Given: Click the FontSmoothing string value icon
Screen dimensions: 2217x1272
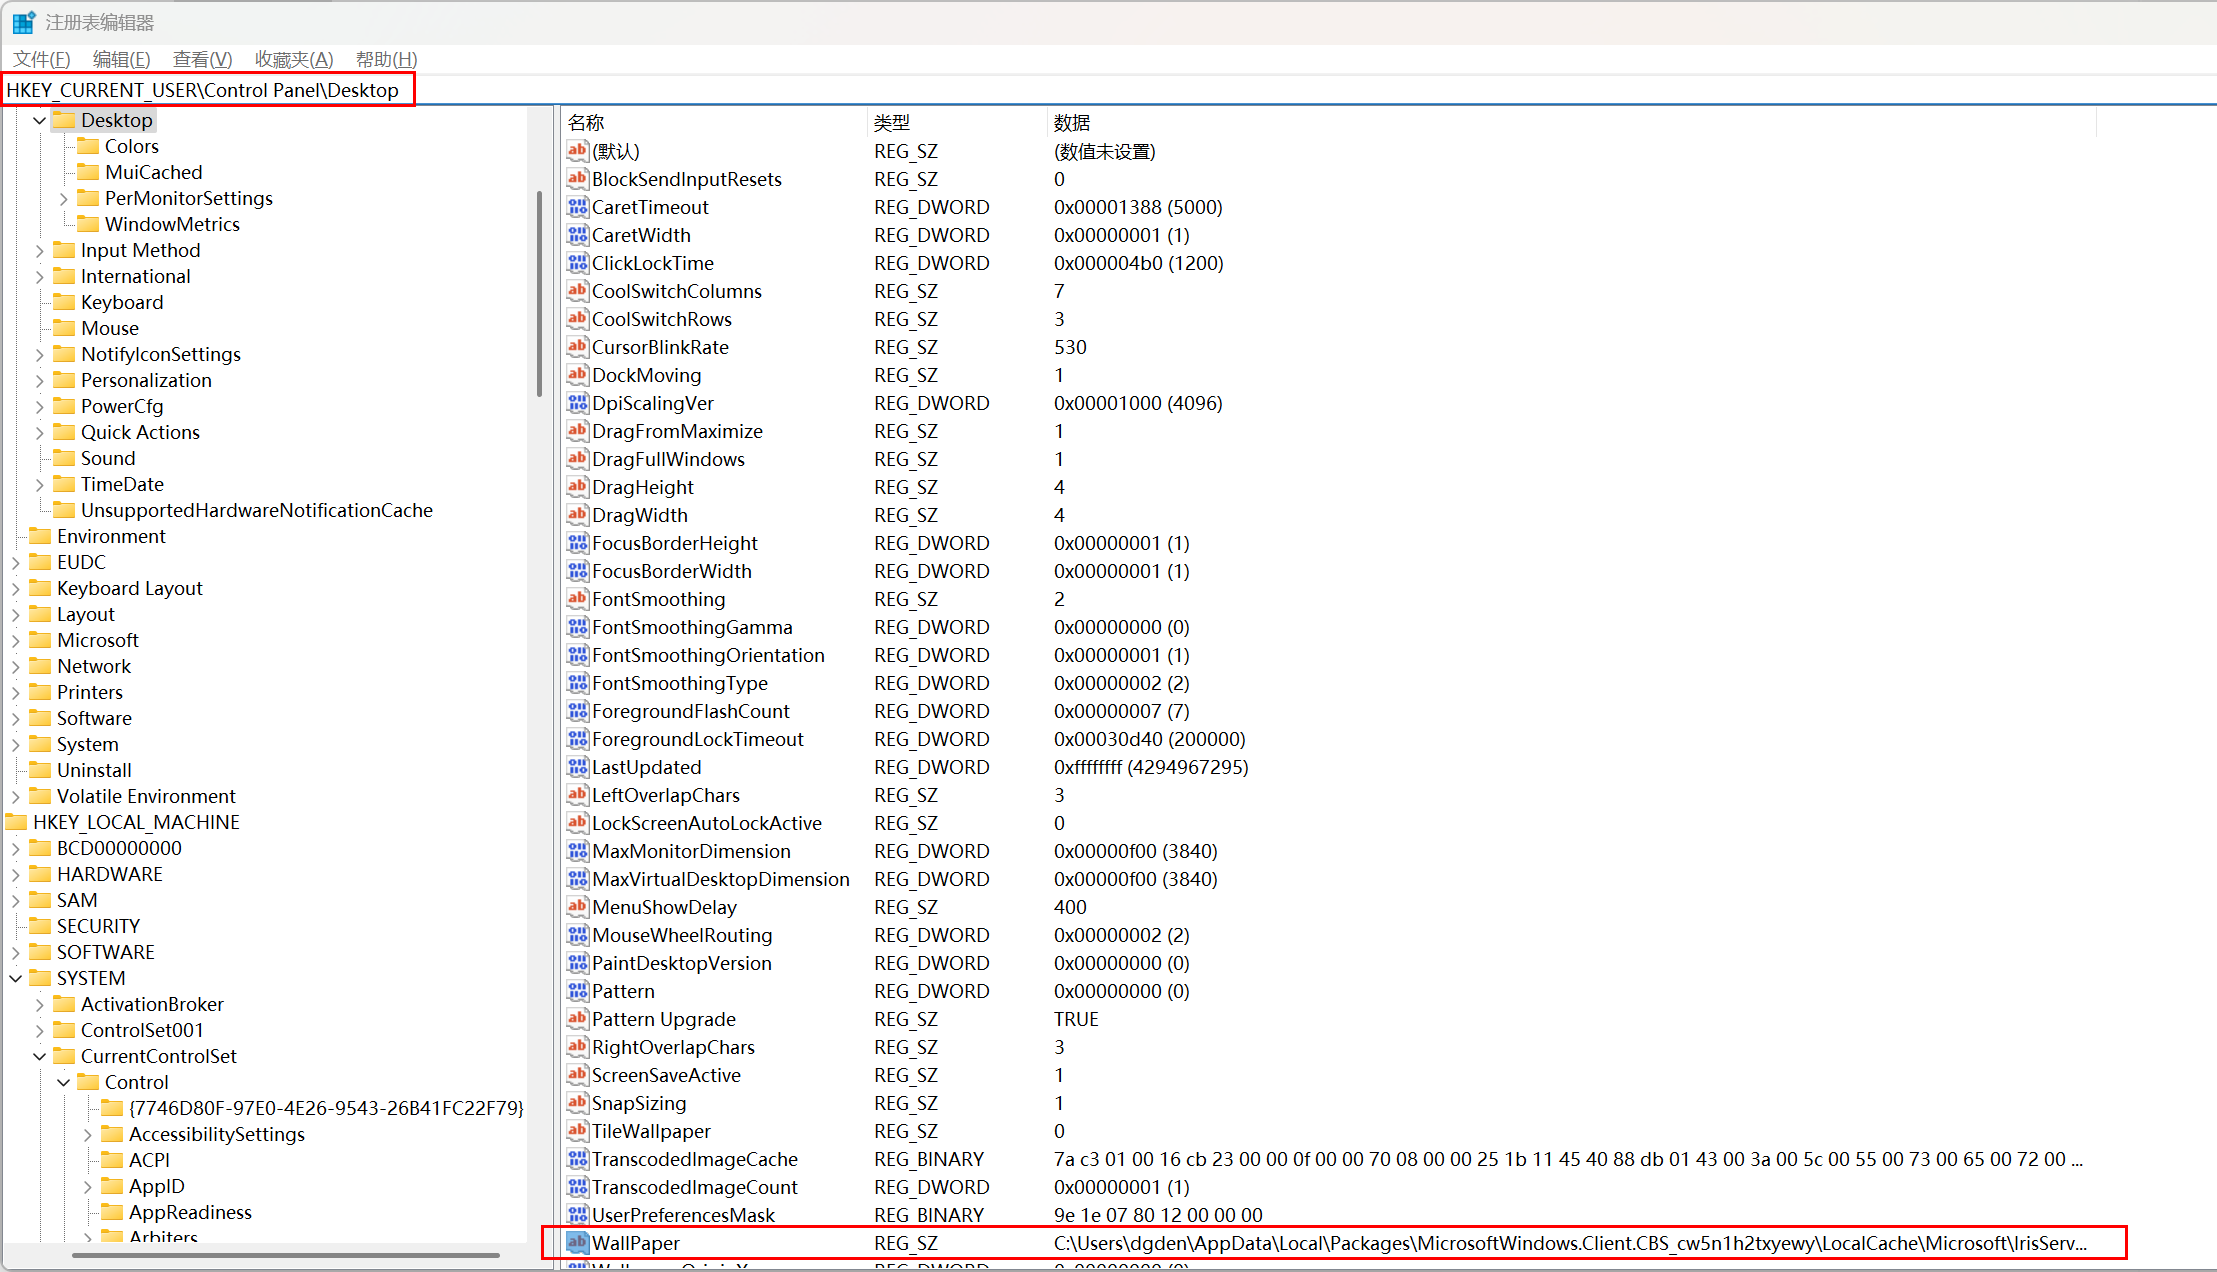Looking at the screenshot, I should 577,599.
